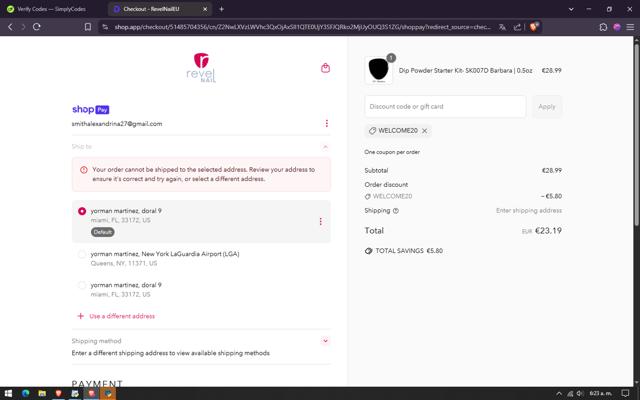Click Use a different address link
640x400 pixels.
[x=122, y=316]
